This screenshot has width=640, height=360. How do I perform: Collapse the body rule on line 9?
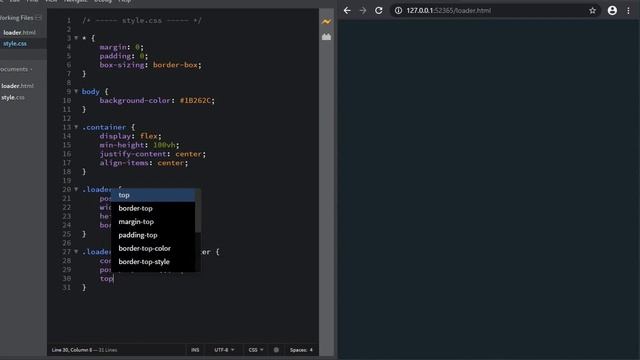pyautogui.click(x=76, y=91)
